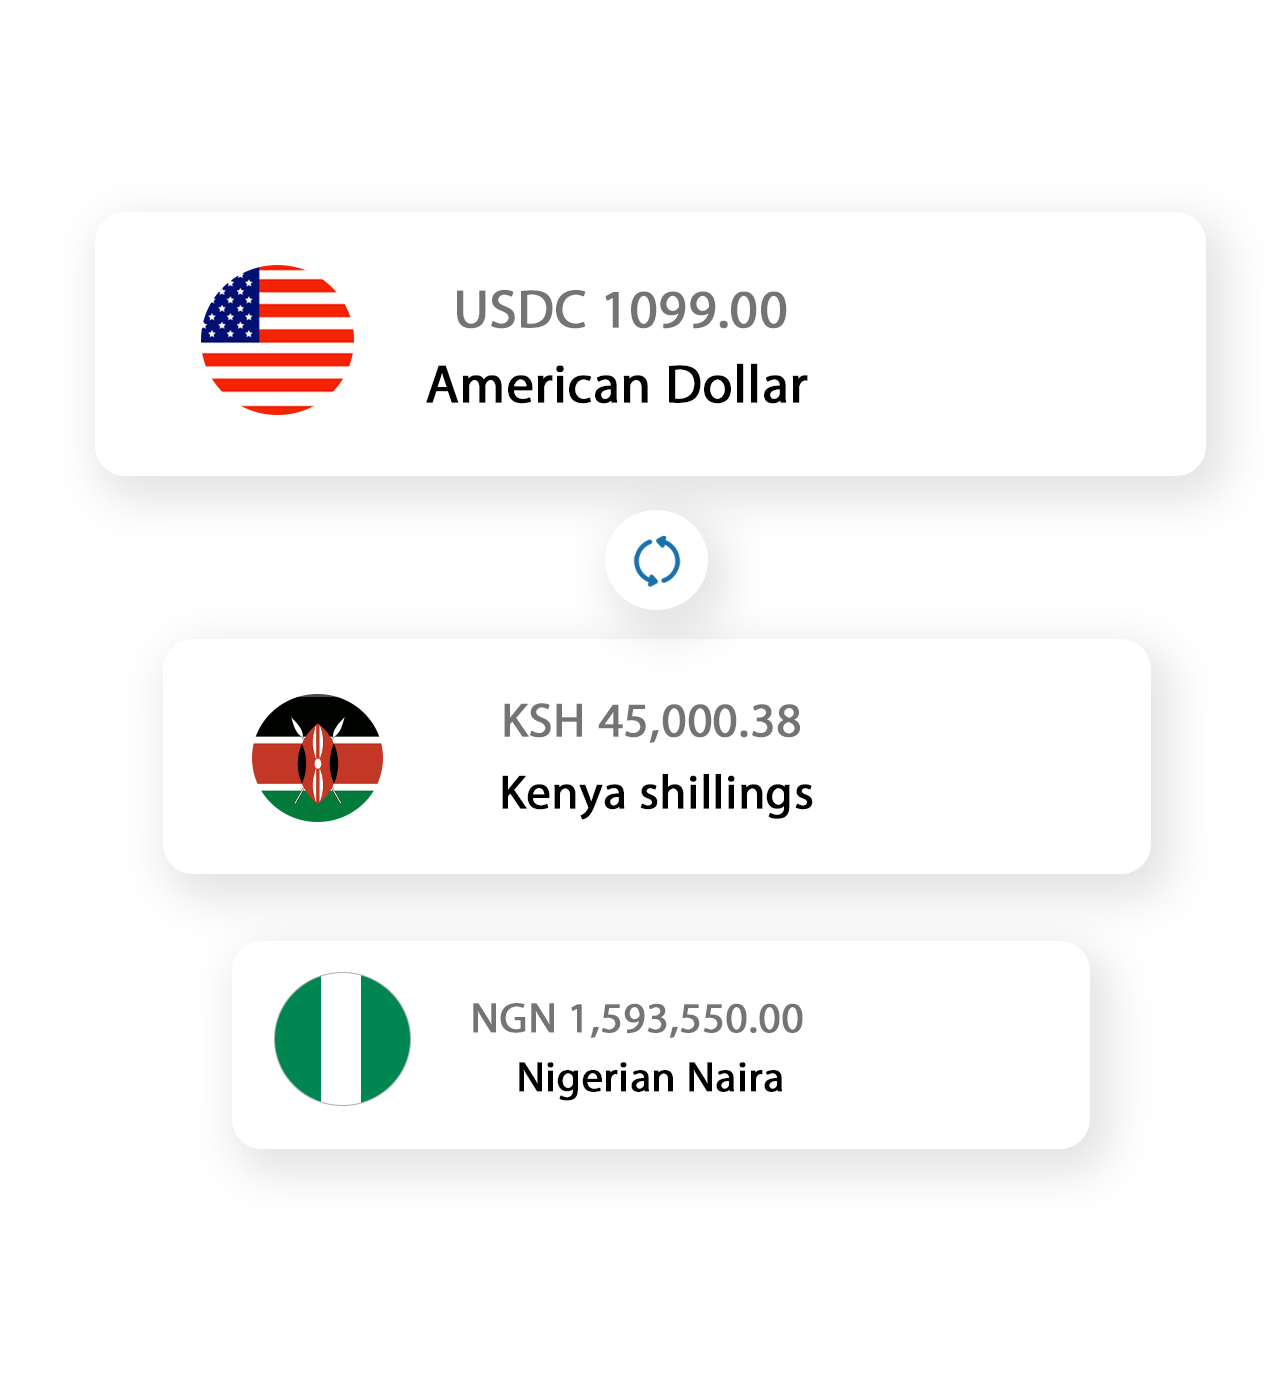Click the 45,000.38 amount value
The height and width of the screenshot is (1400, 1277).
pos(699,722)
